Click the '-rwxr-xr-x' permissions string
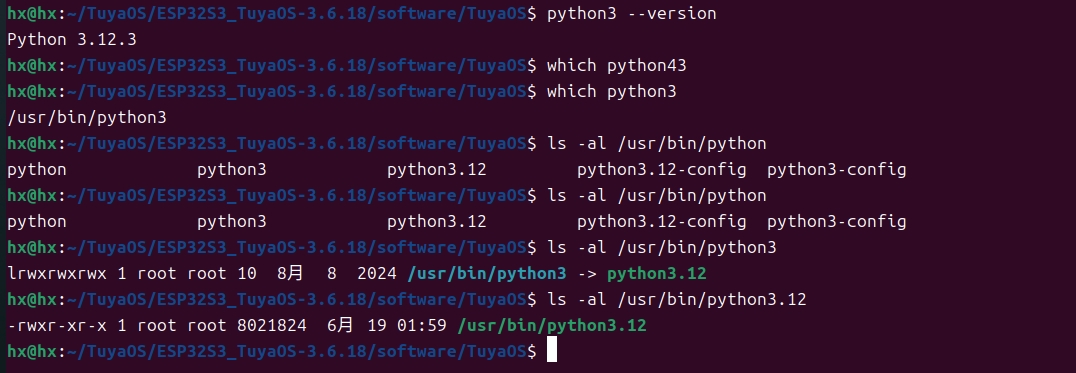Viewport: 1076px width, 373px height. pos(57,326)
